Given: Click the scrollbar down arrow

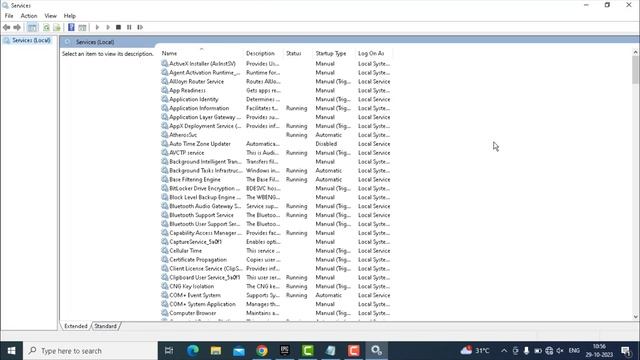Looking at the screenshot, I should [636, 317].
